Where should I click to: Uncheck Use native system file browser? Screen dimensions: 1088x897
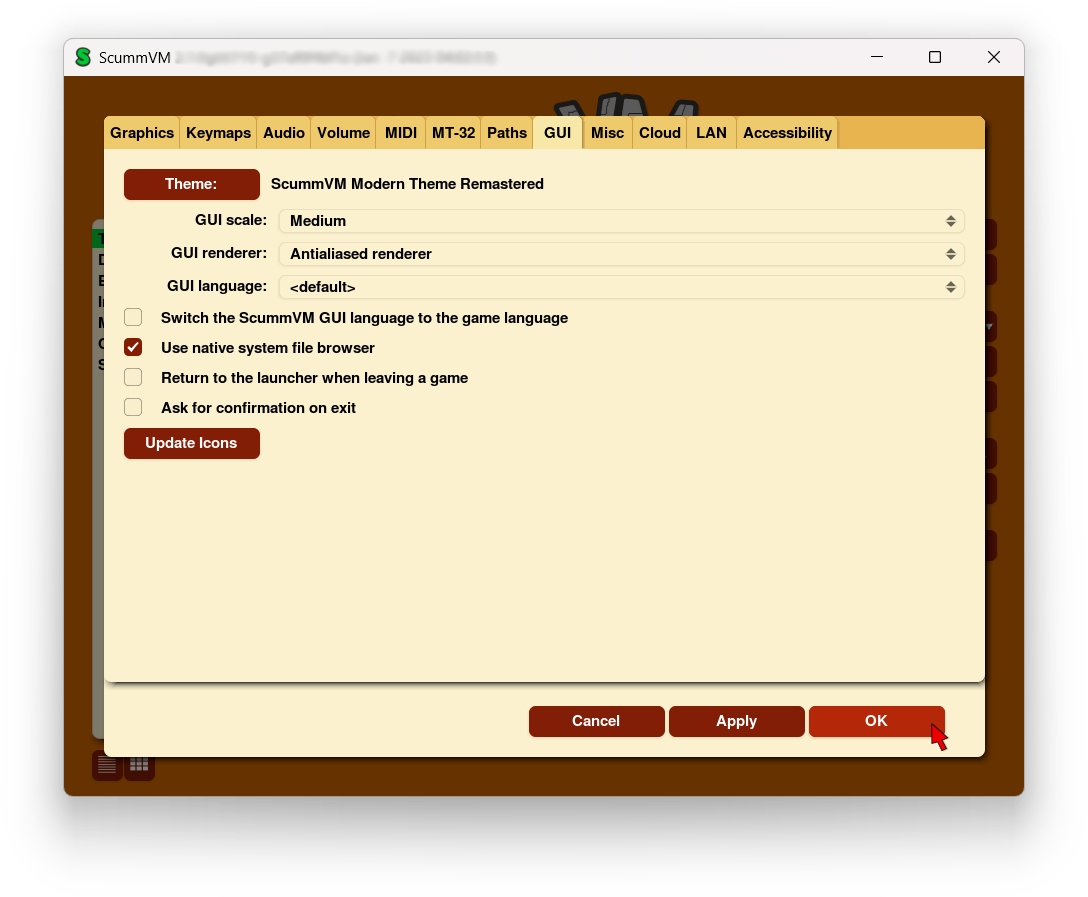click(133, 348)
